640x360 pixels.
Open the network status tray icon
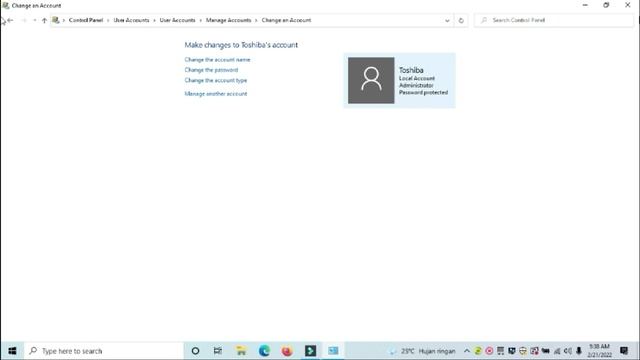pyautogui.click(x=557, y=351)
